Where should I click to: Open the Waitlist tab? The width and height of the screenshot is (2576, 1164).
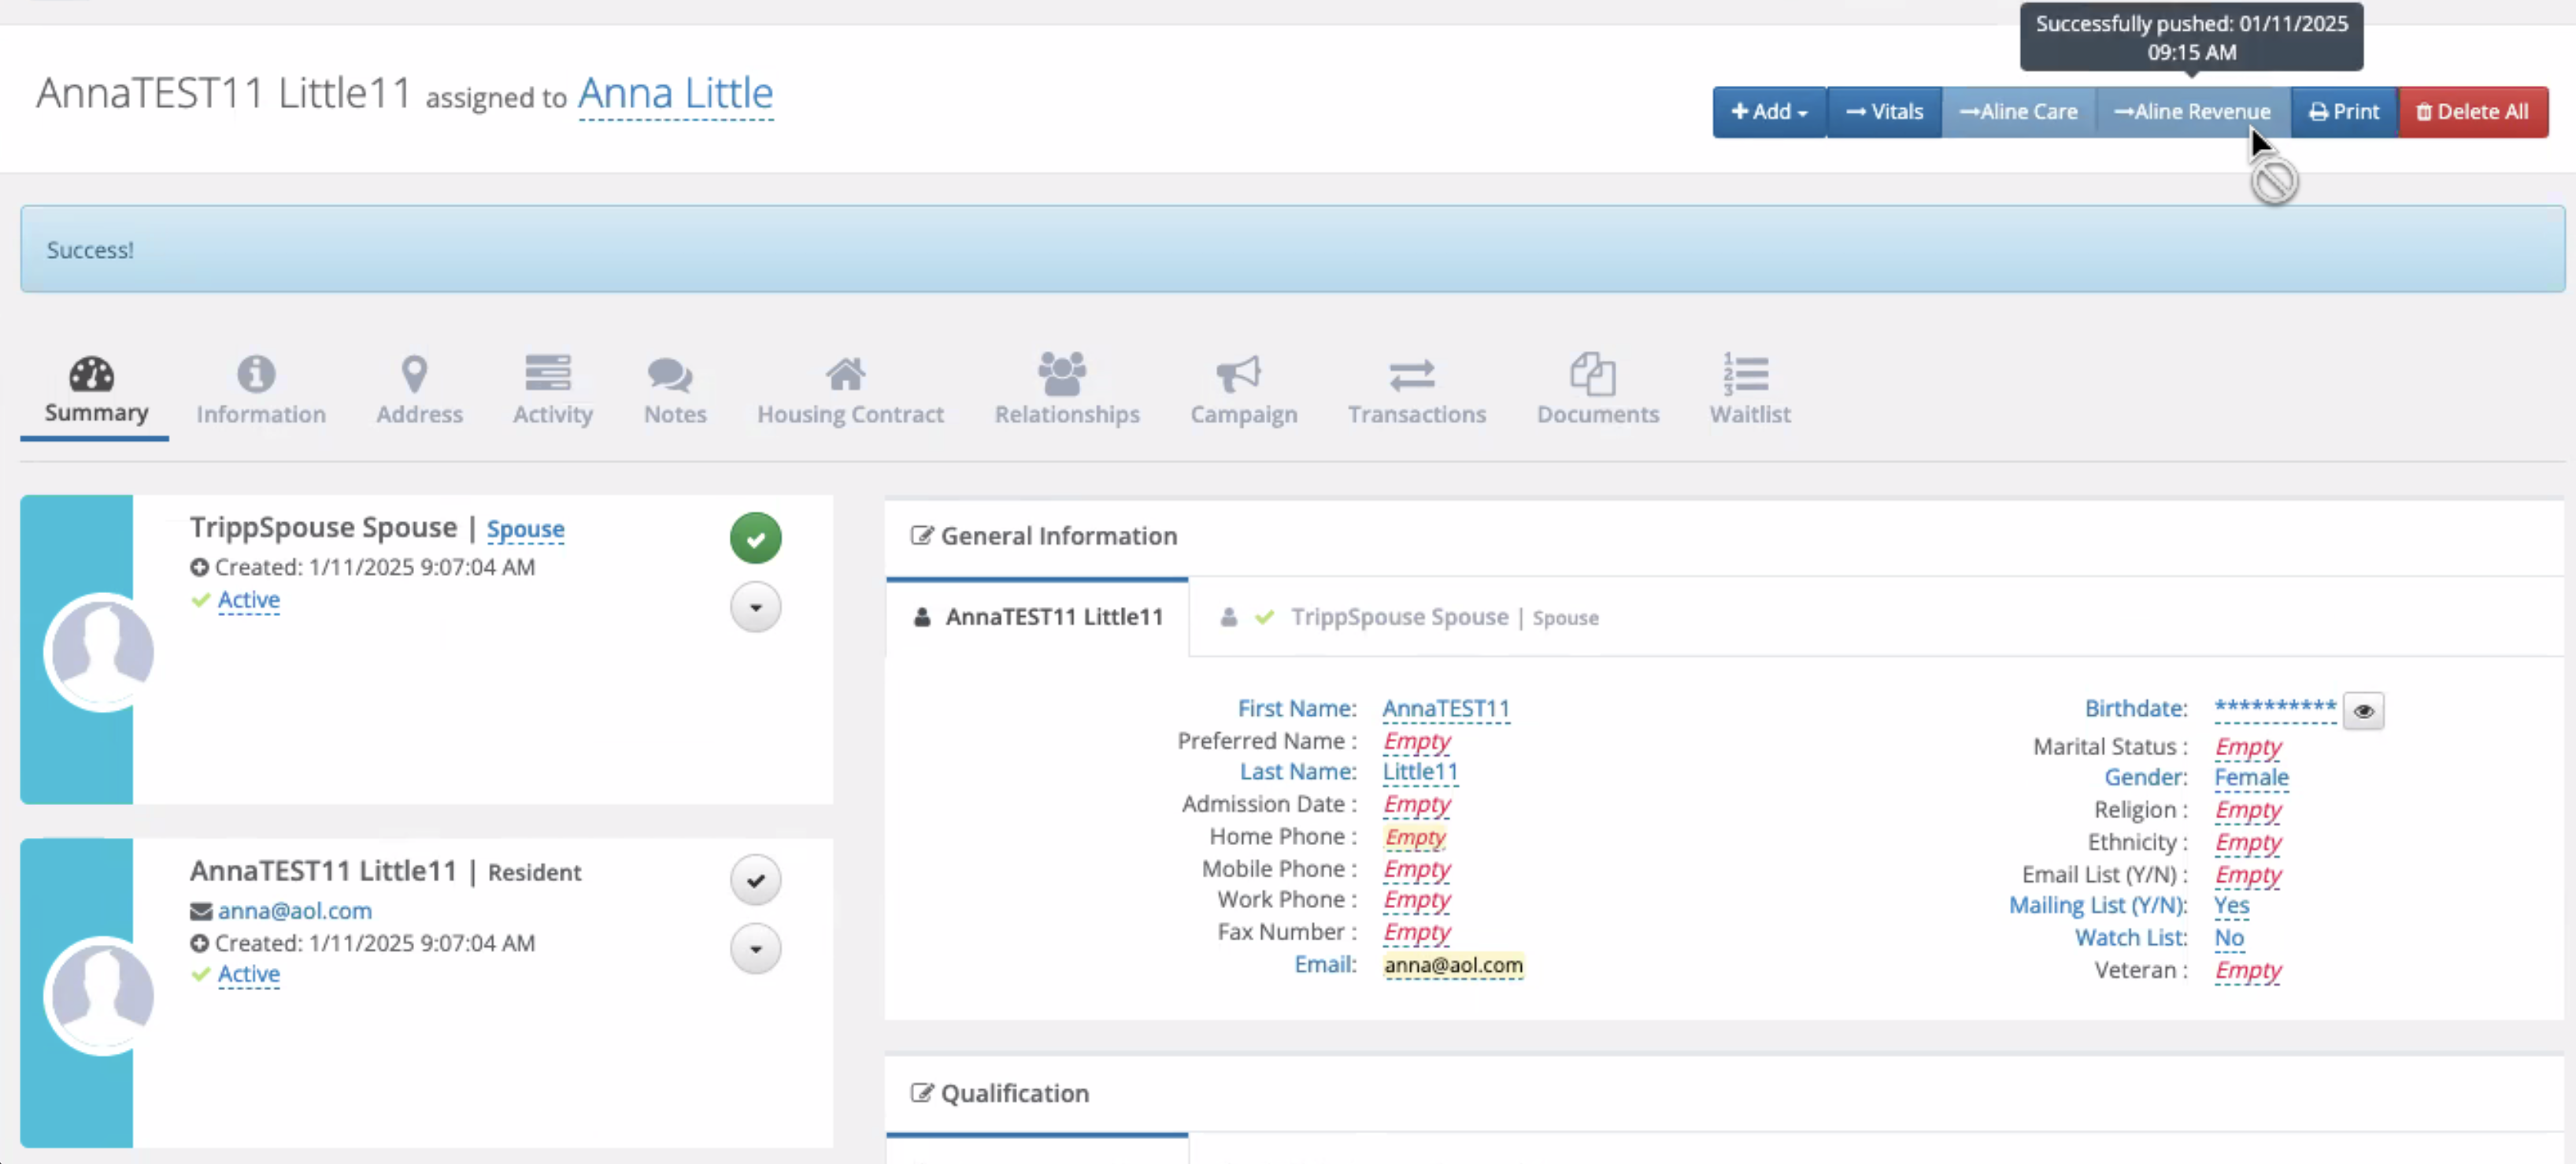click(x=1749, y=388)
